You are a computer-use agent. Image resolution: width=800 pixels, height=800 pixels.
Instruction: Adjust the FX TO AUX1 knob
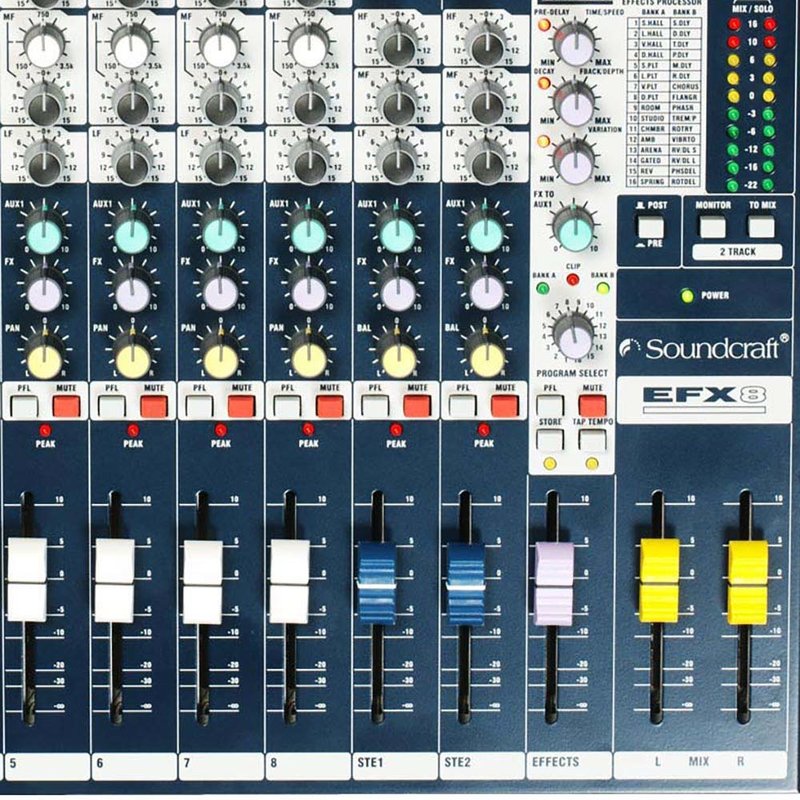[x=574, y=231]
